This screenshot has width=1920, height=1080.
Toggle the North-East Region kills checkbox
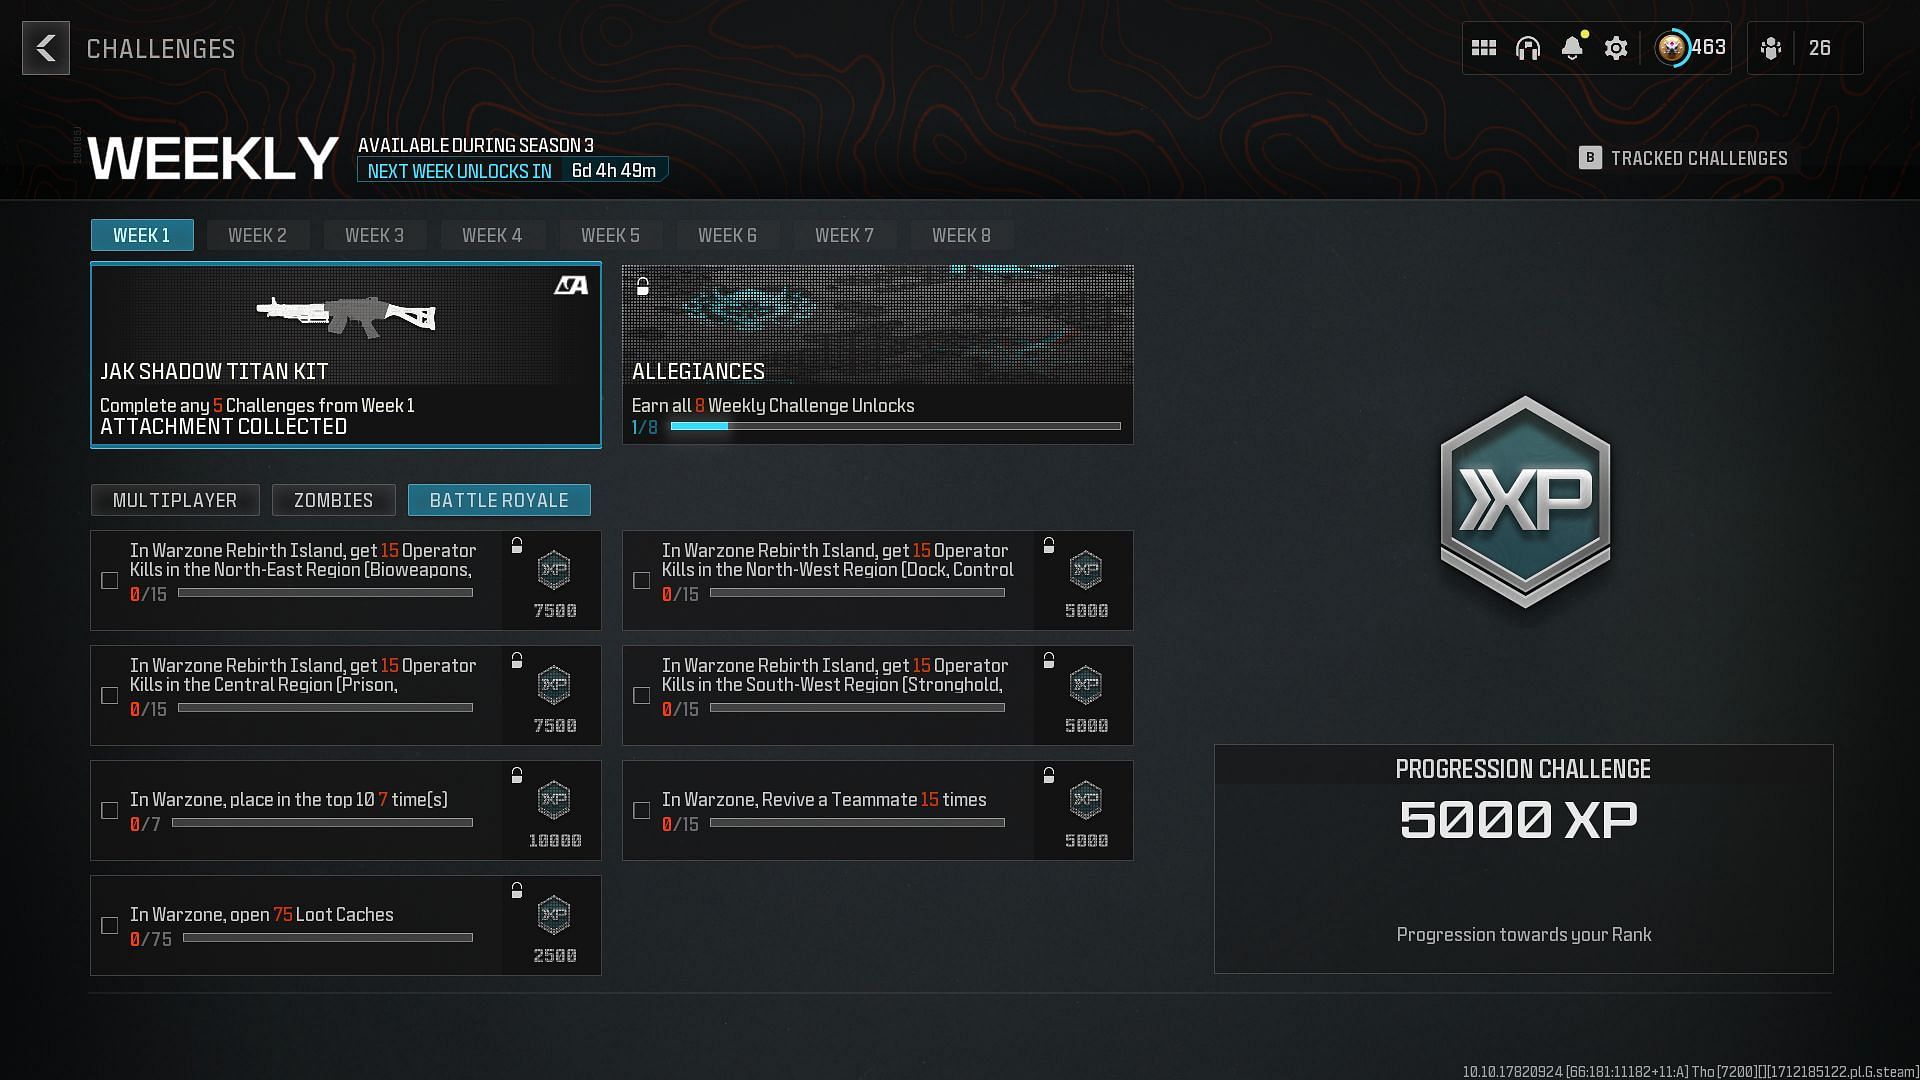point(111,580)
